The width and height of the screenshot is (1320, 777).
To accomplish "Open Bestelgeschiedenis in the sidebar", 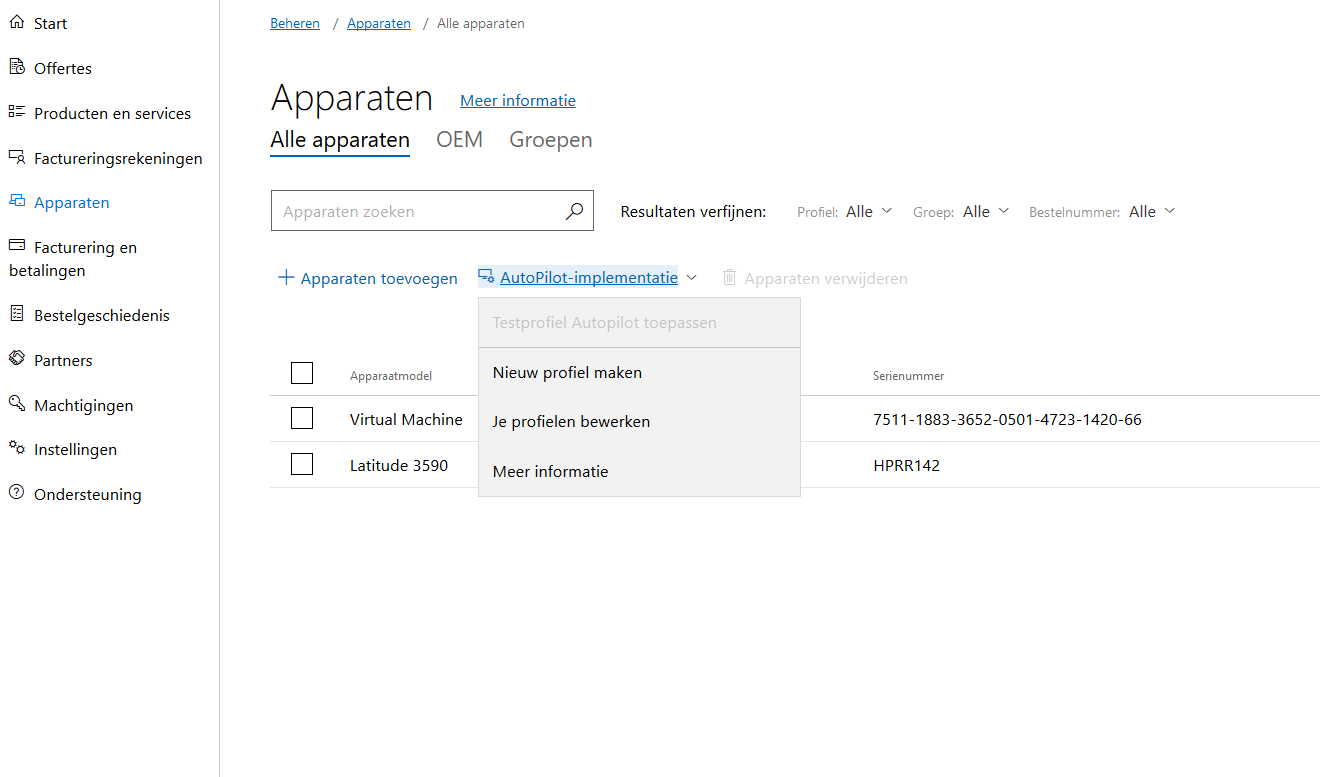I will (x=102, y=315).
